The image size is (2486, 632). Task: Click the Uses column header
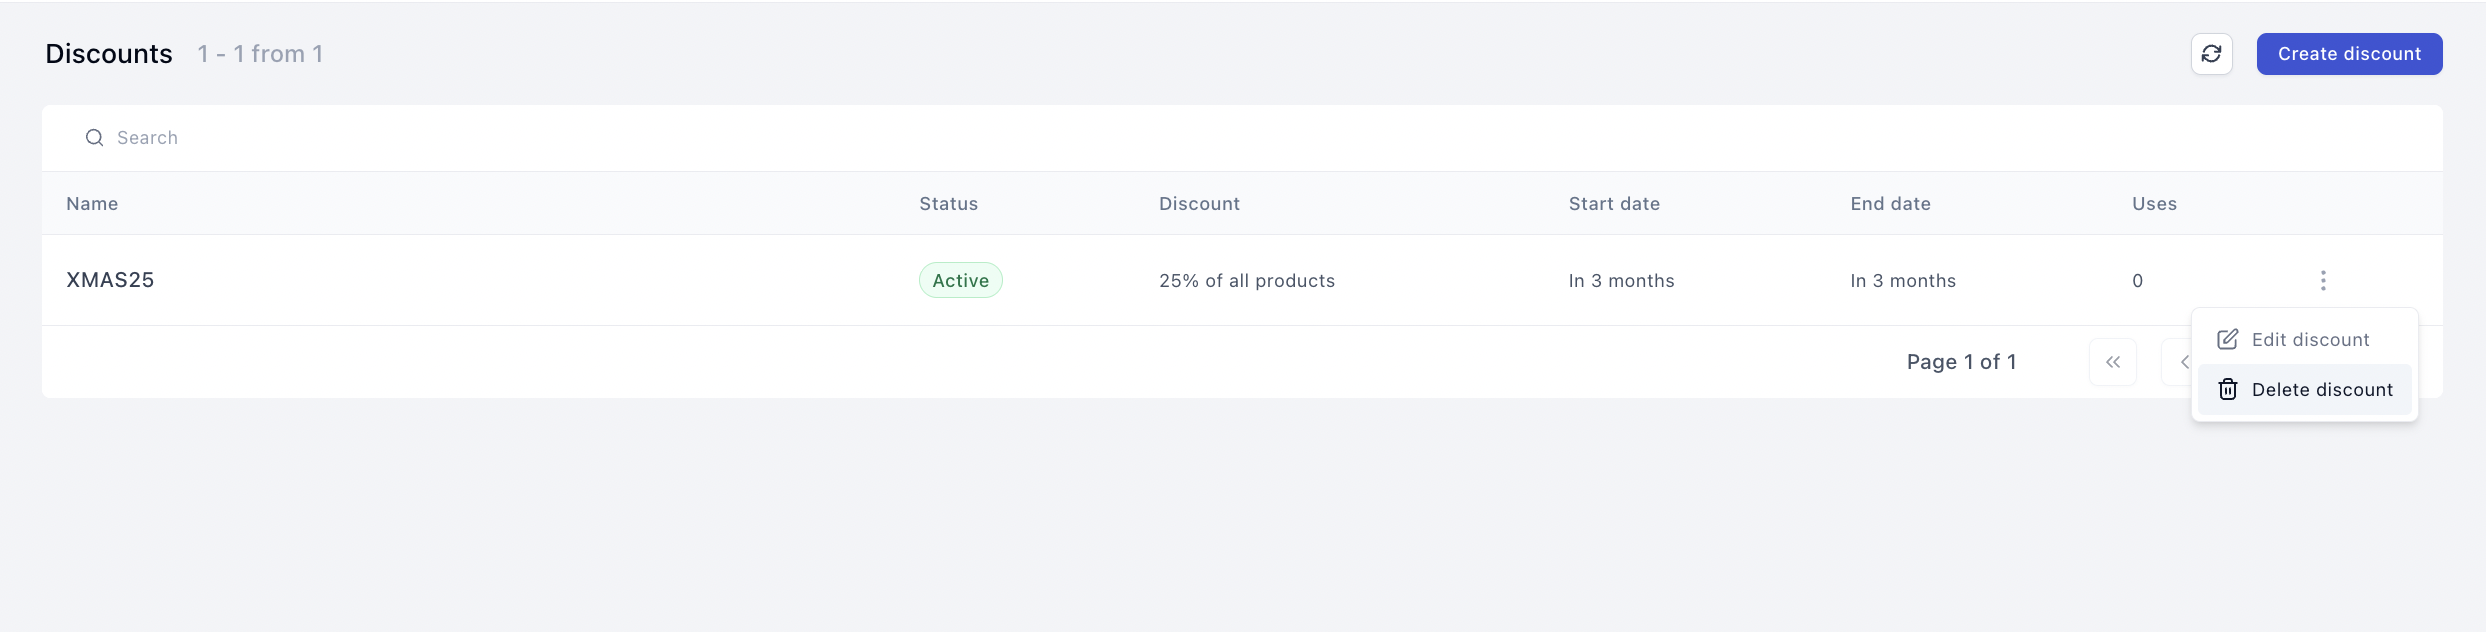point(2154,204)
